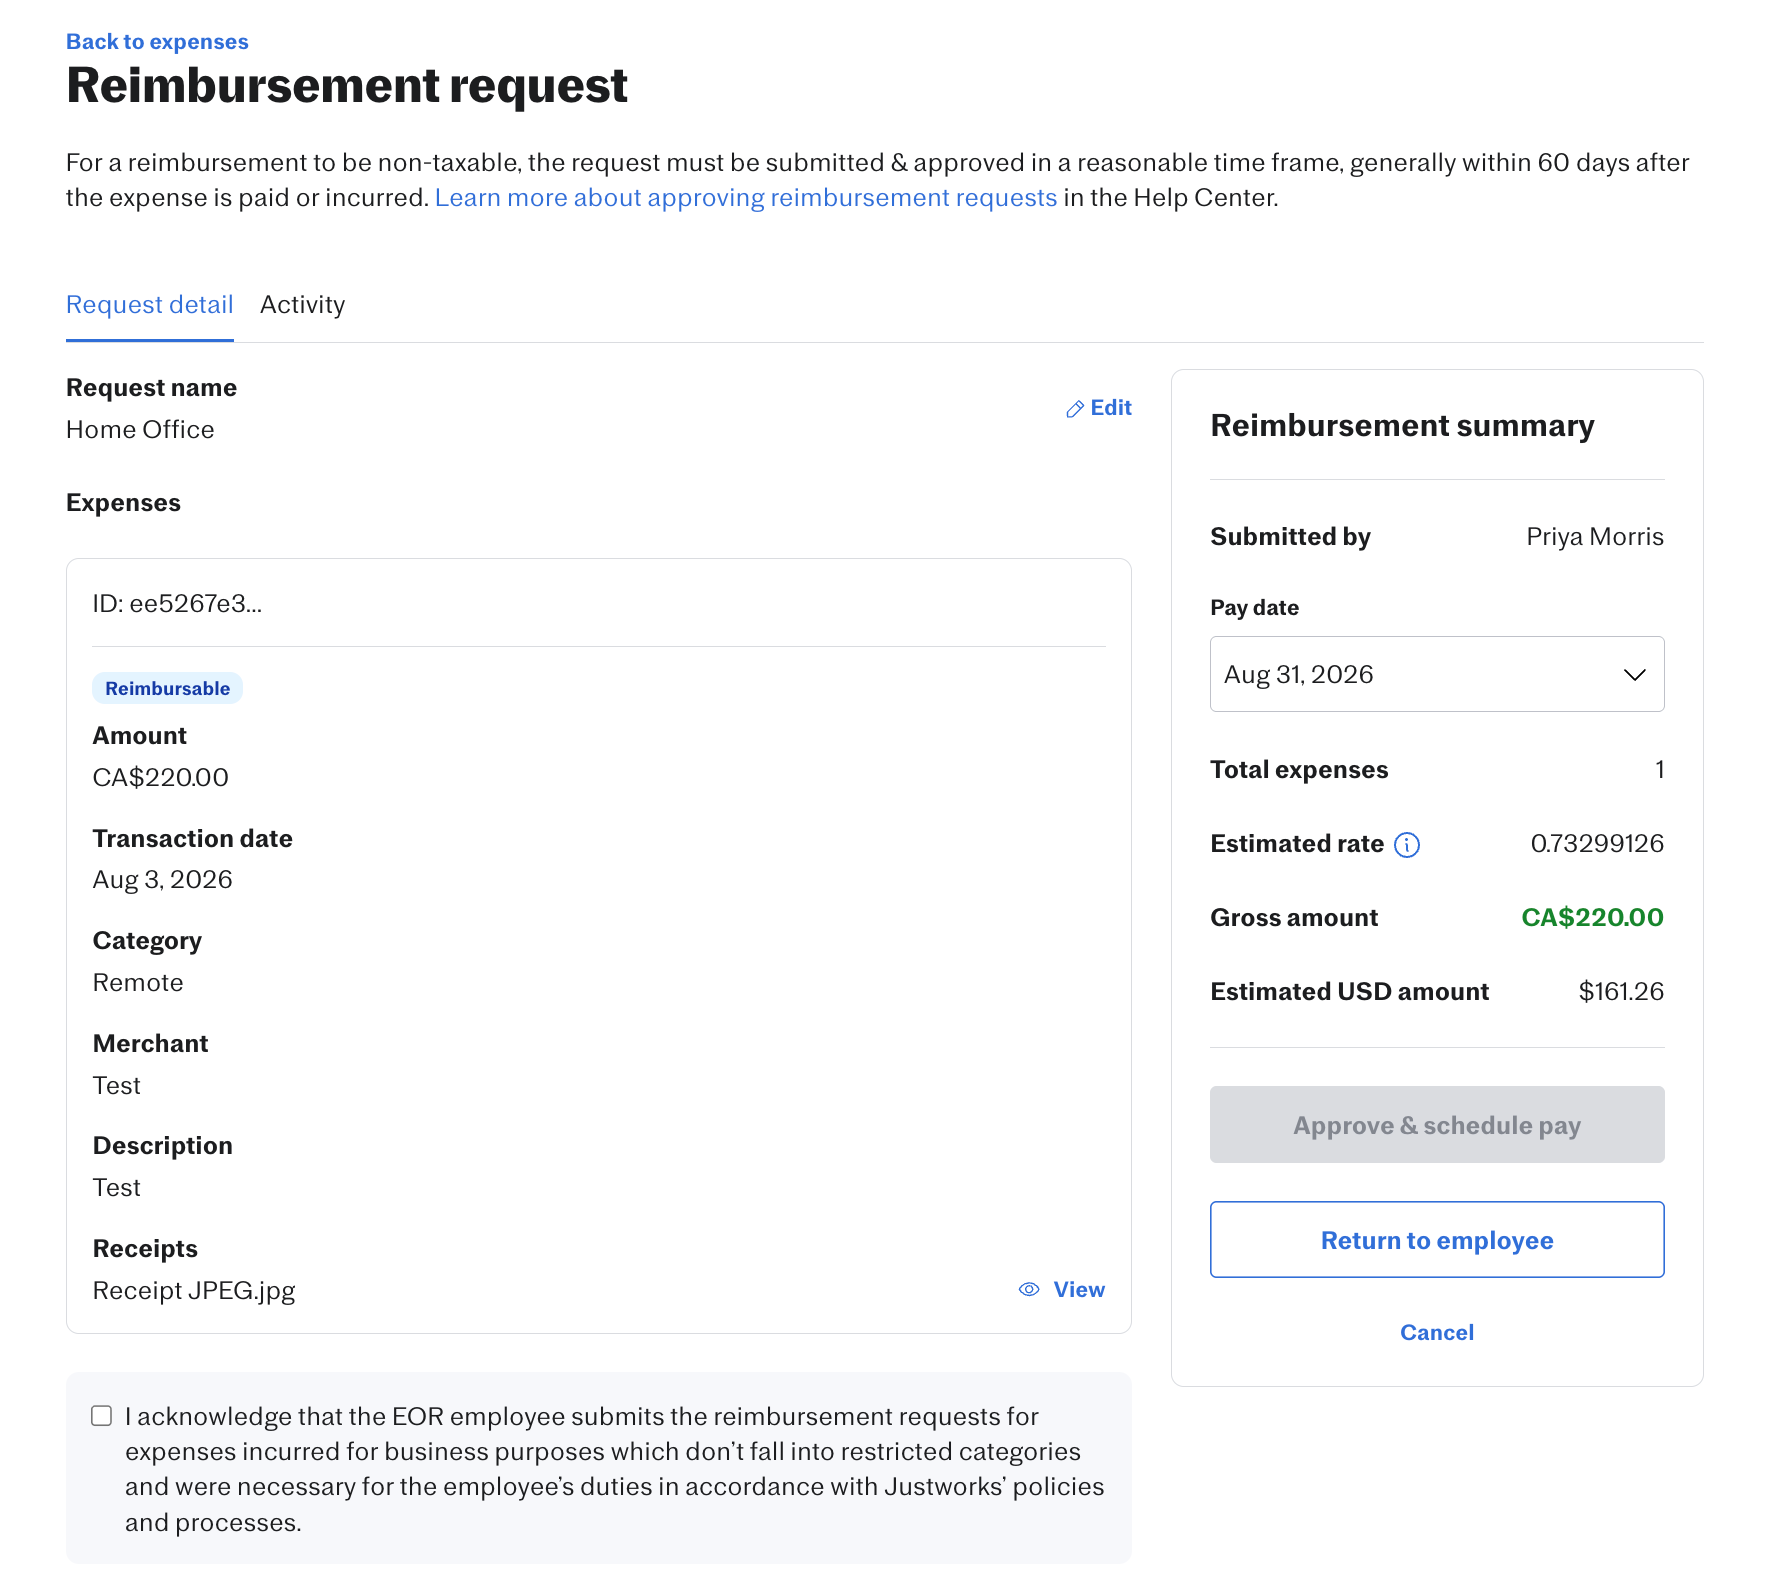Click the green Gross amount CA$220.00
This screenshot has height=1586, width=1778.
point(1592,918)
